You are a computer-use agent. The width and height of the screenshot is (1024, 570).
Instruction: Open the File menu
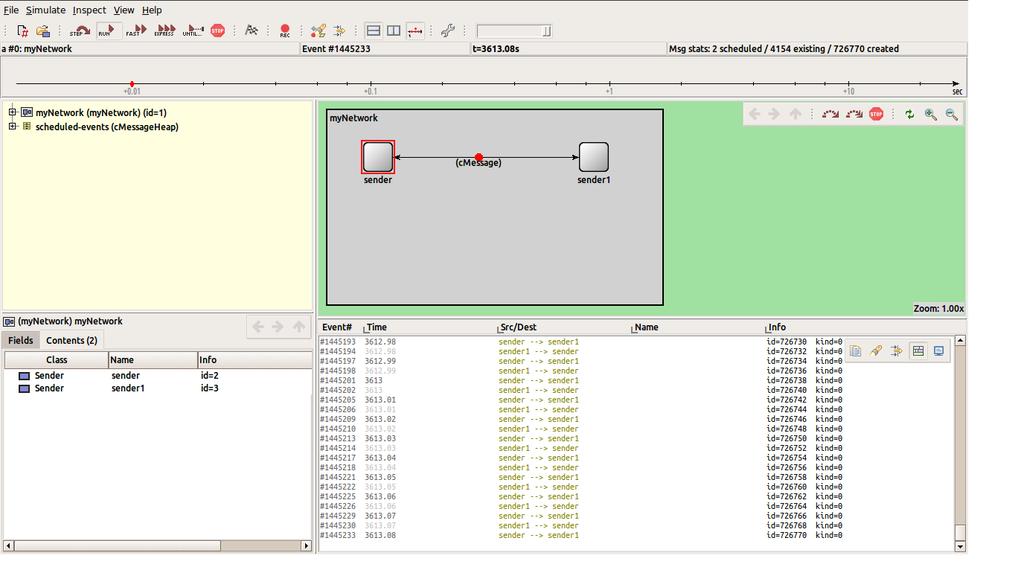11,10
